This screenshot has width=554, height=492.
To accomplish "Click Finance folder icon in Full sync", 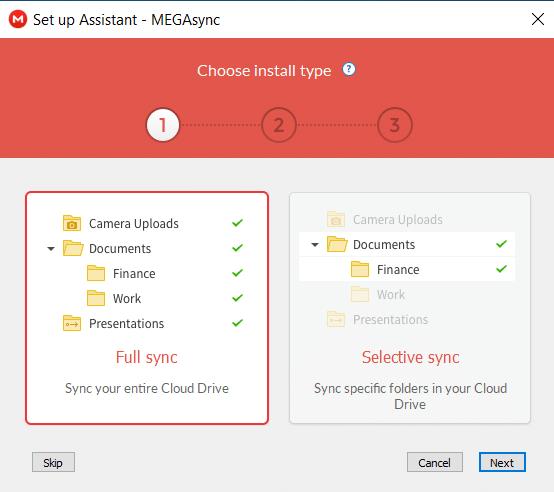I will (96, 273).
